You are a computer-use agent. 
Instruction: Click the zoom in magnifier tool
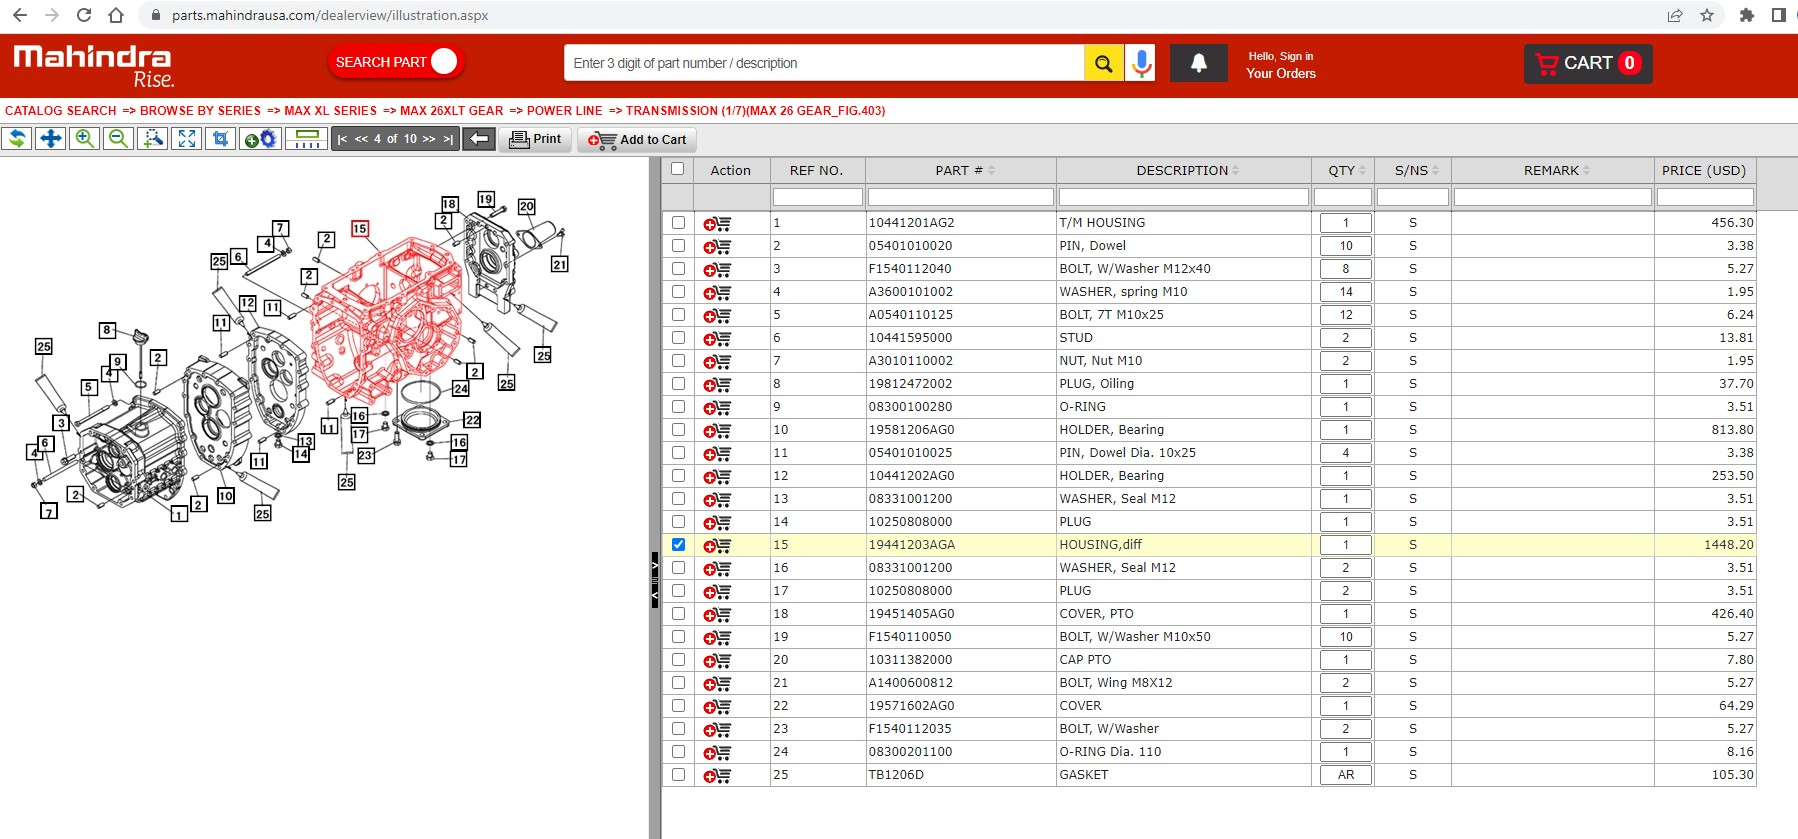85,139
